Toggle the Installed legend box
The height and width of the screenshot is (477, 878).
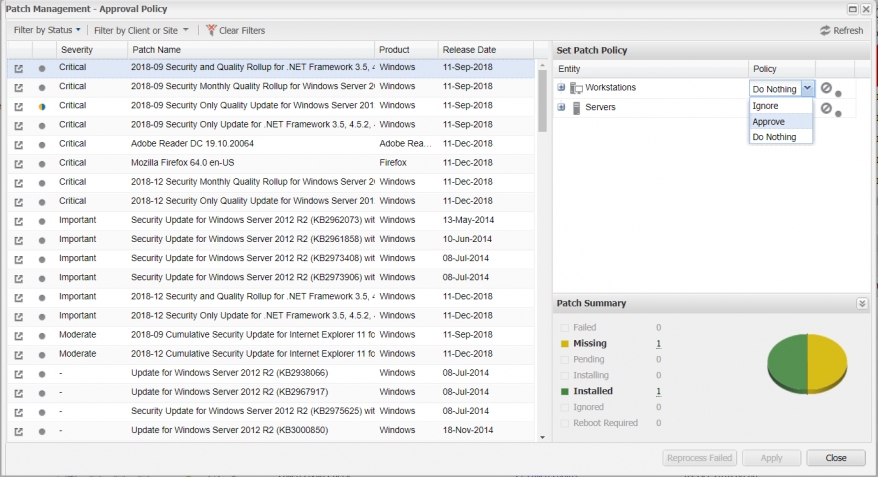pyautogui.click(x=564, y=391)
